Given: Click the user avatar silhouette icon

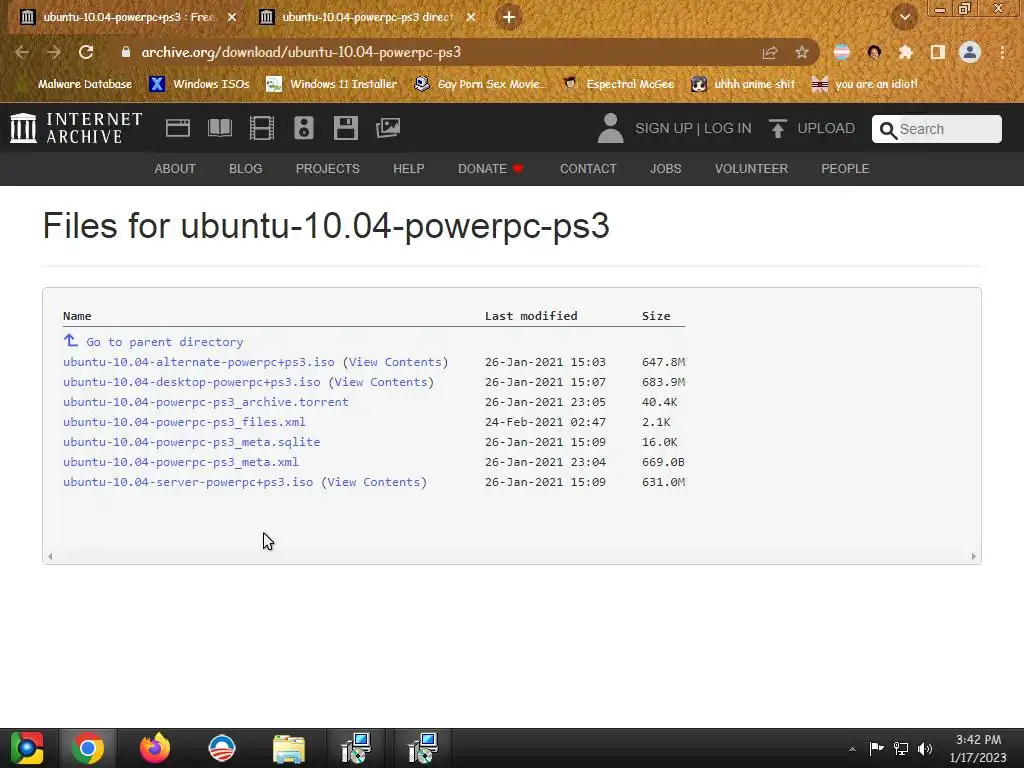Looking at the screenshot, I should pyautogui.click(x=611, y=128).
